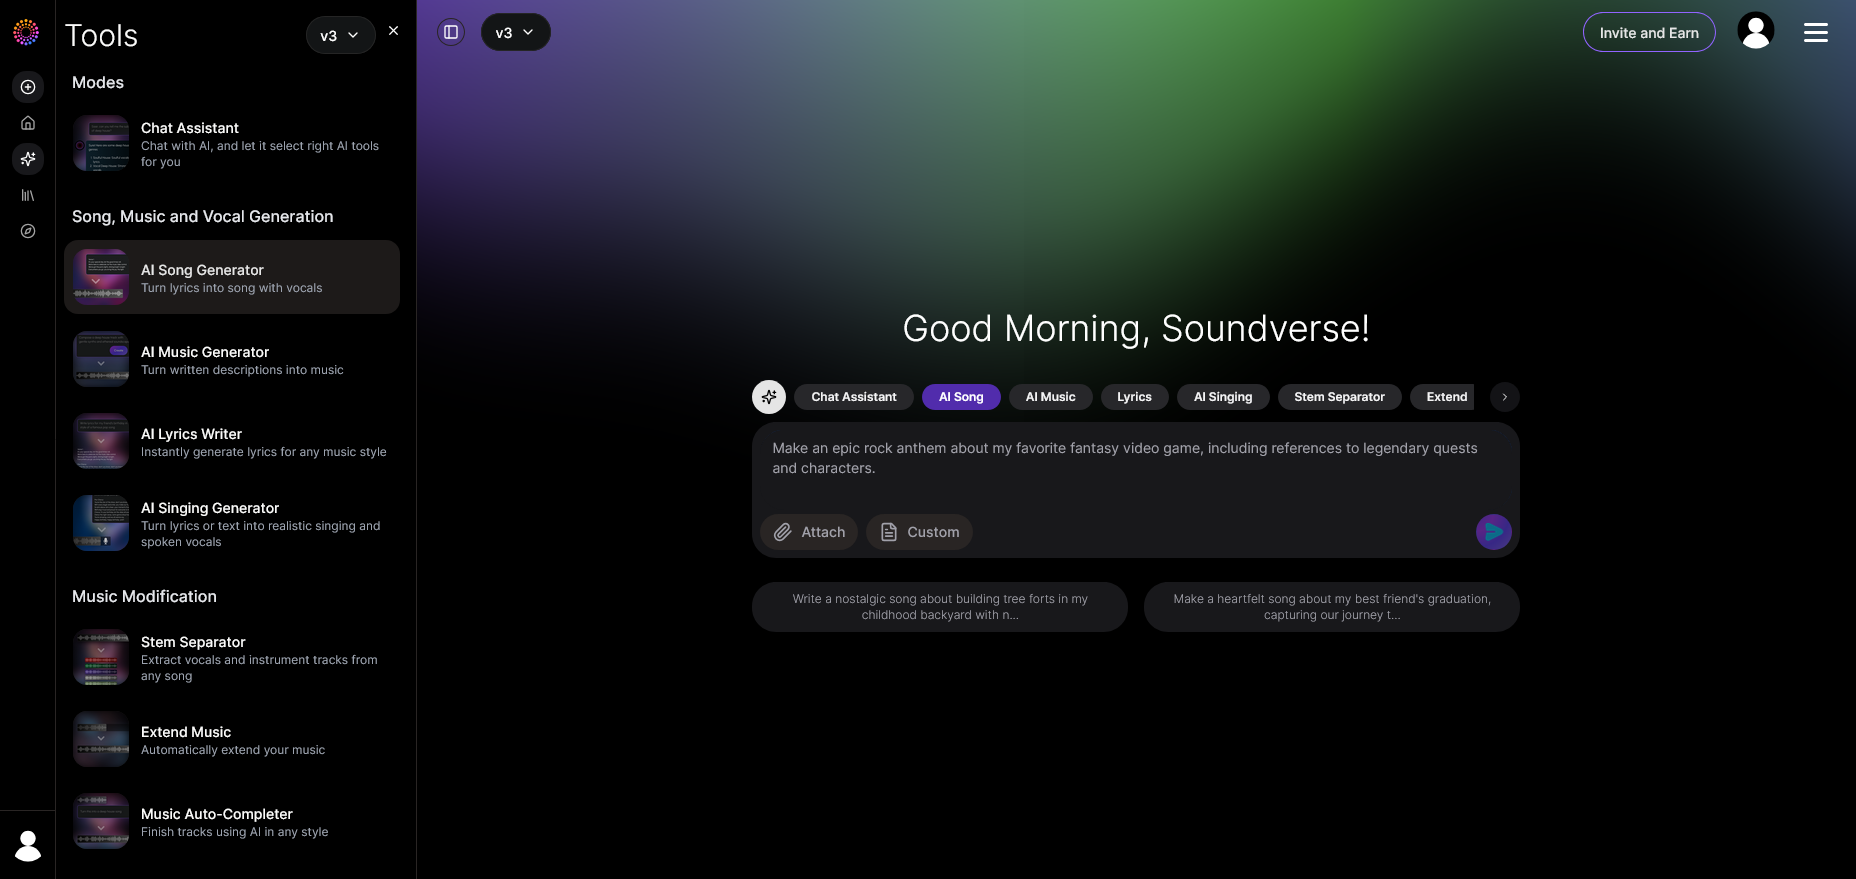Click the epic rock anthem prompt field

1135,460
